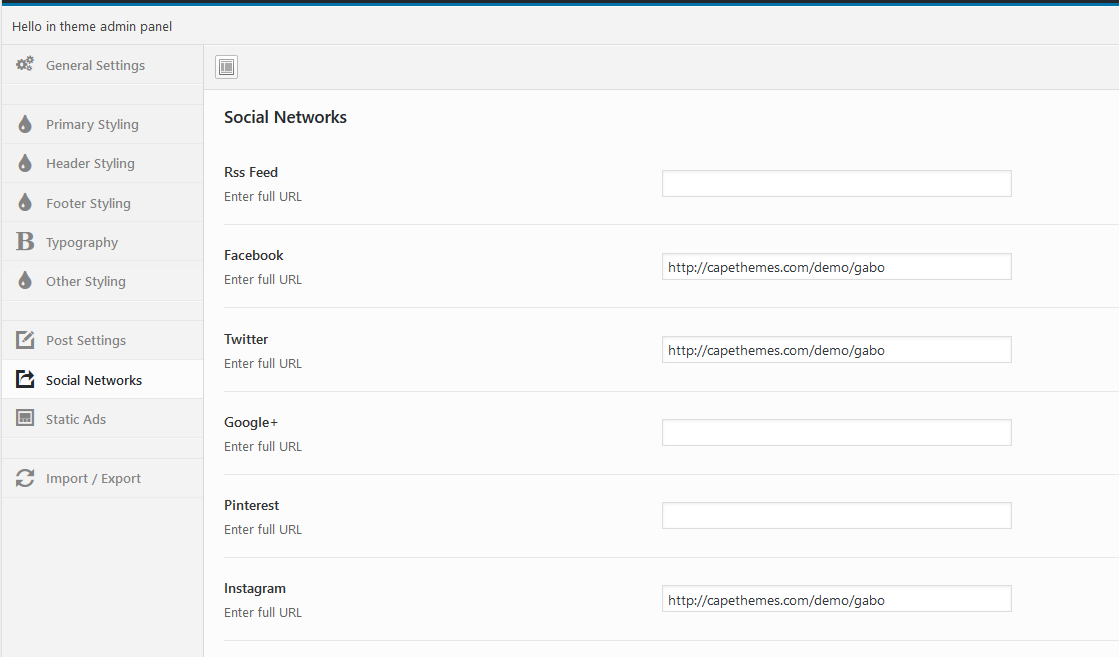
Task: Click the Header Styling droplet icon
Action: click(25, 164)
